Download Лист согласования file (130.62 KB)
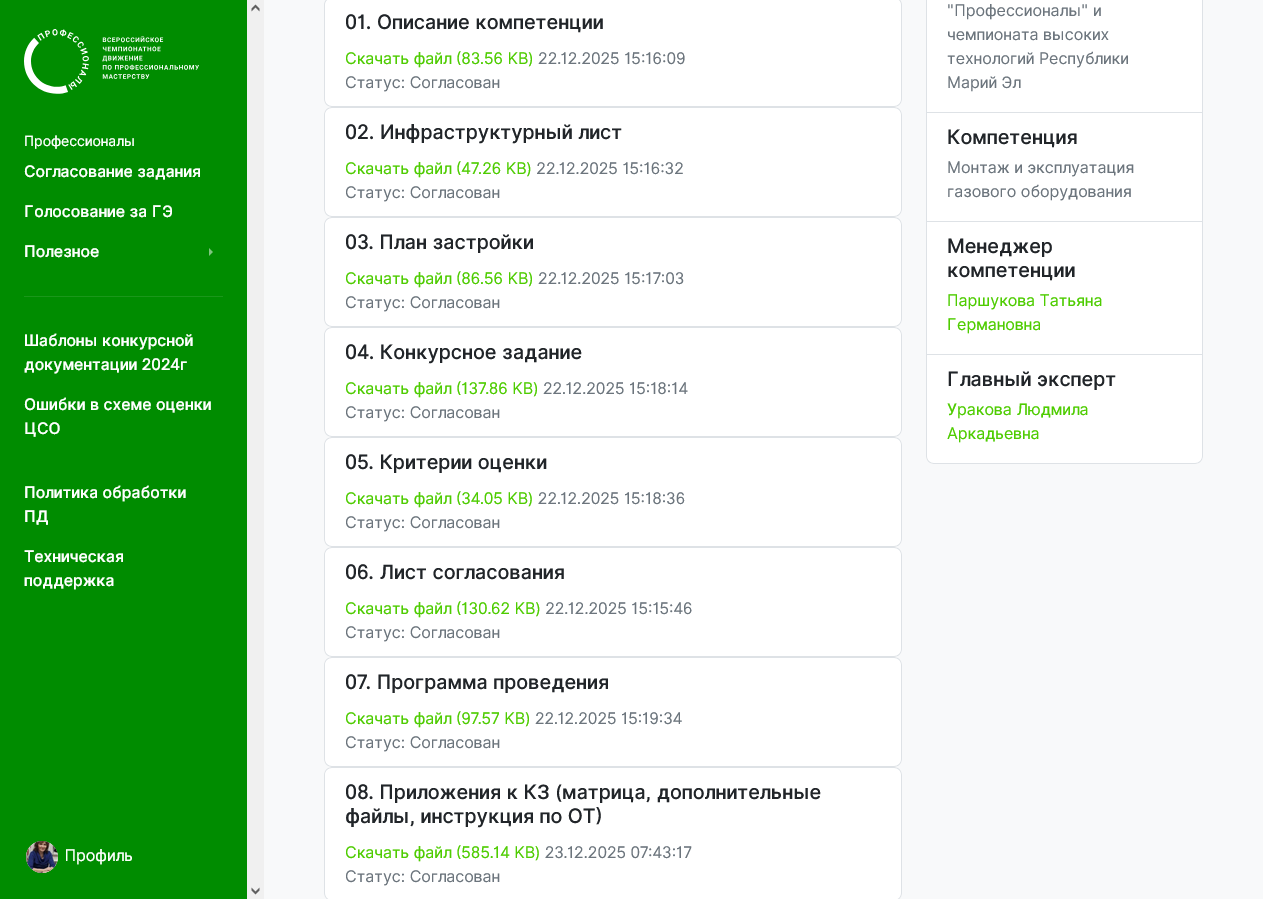The height and width of the screenshot is (899, 1263). (x=442, y=608)
